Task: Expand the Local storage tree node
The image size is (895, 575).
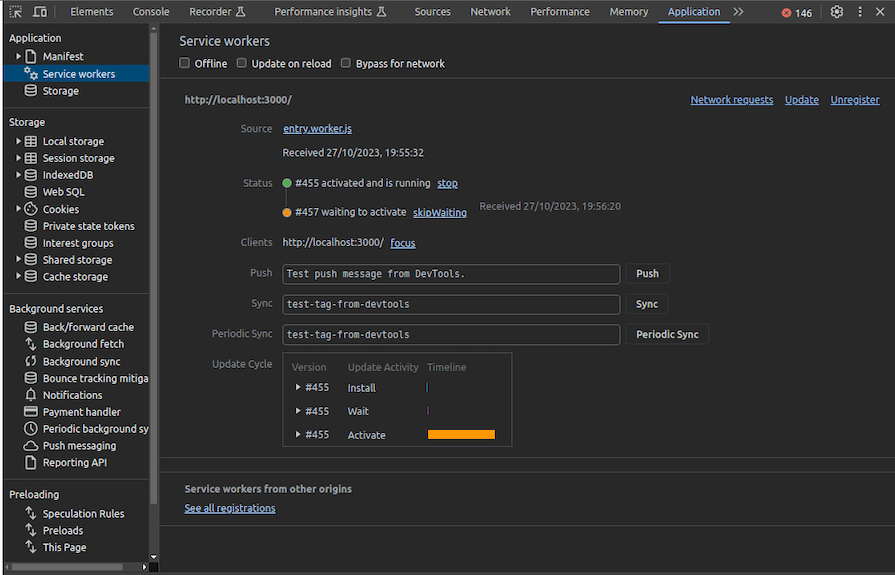Action: click(x=19, y=142)
